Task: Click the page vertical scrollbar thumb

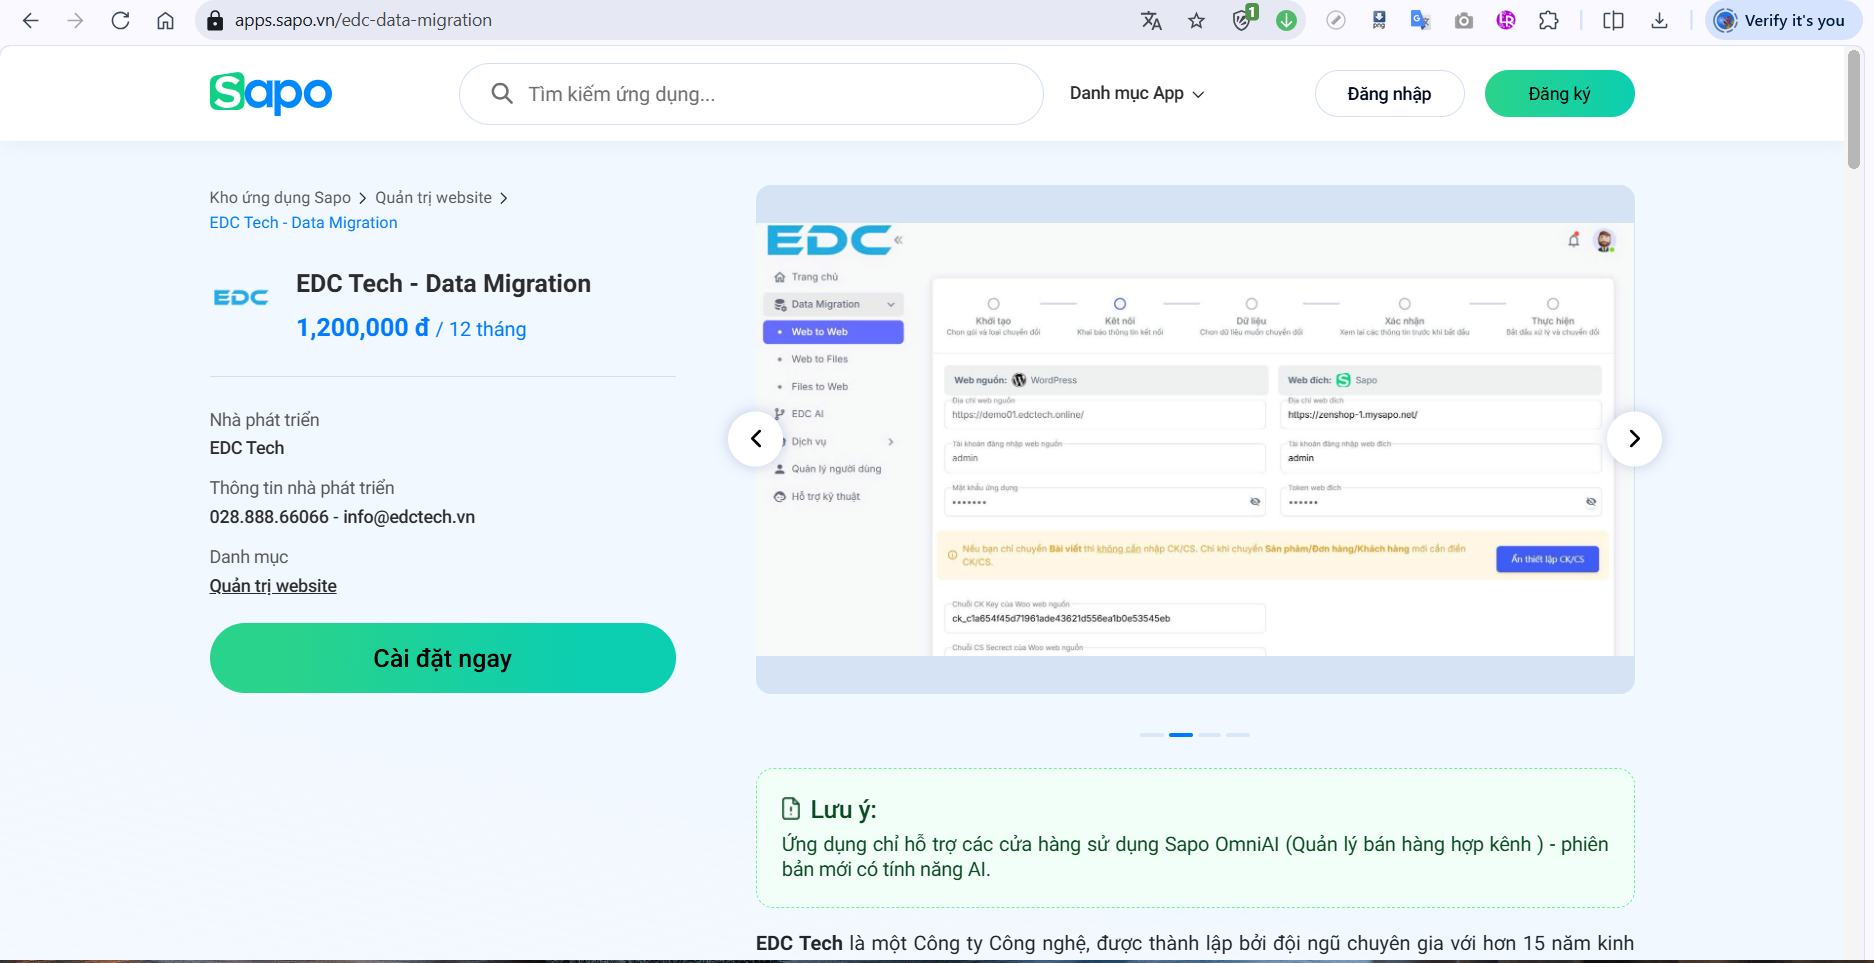Action: [1853, 110]
